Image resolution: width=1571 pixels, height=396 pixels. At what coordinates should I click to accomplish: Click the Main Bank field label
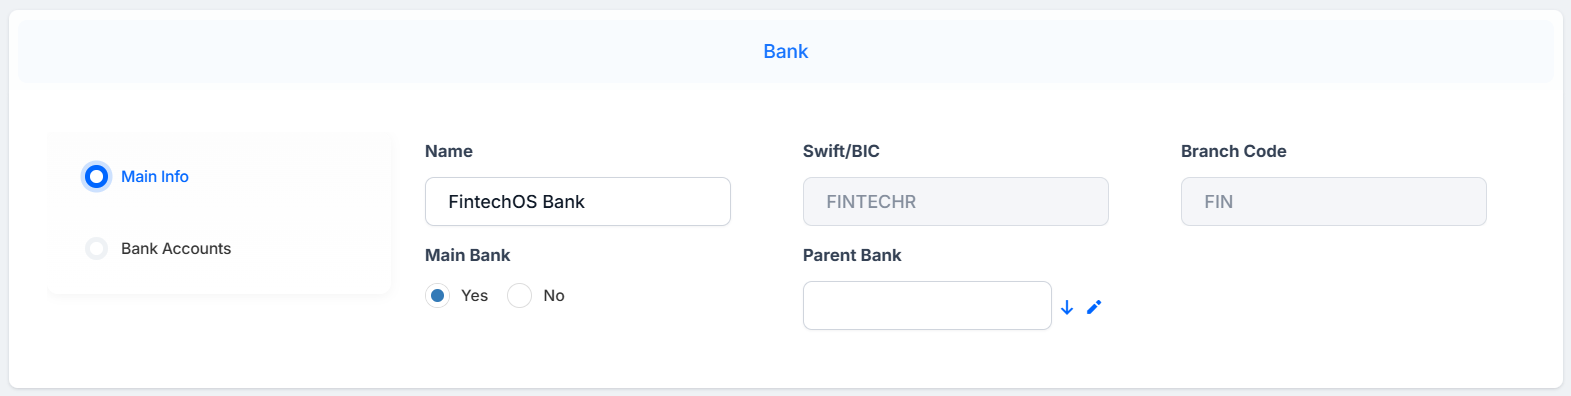(x=467, y=255)
